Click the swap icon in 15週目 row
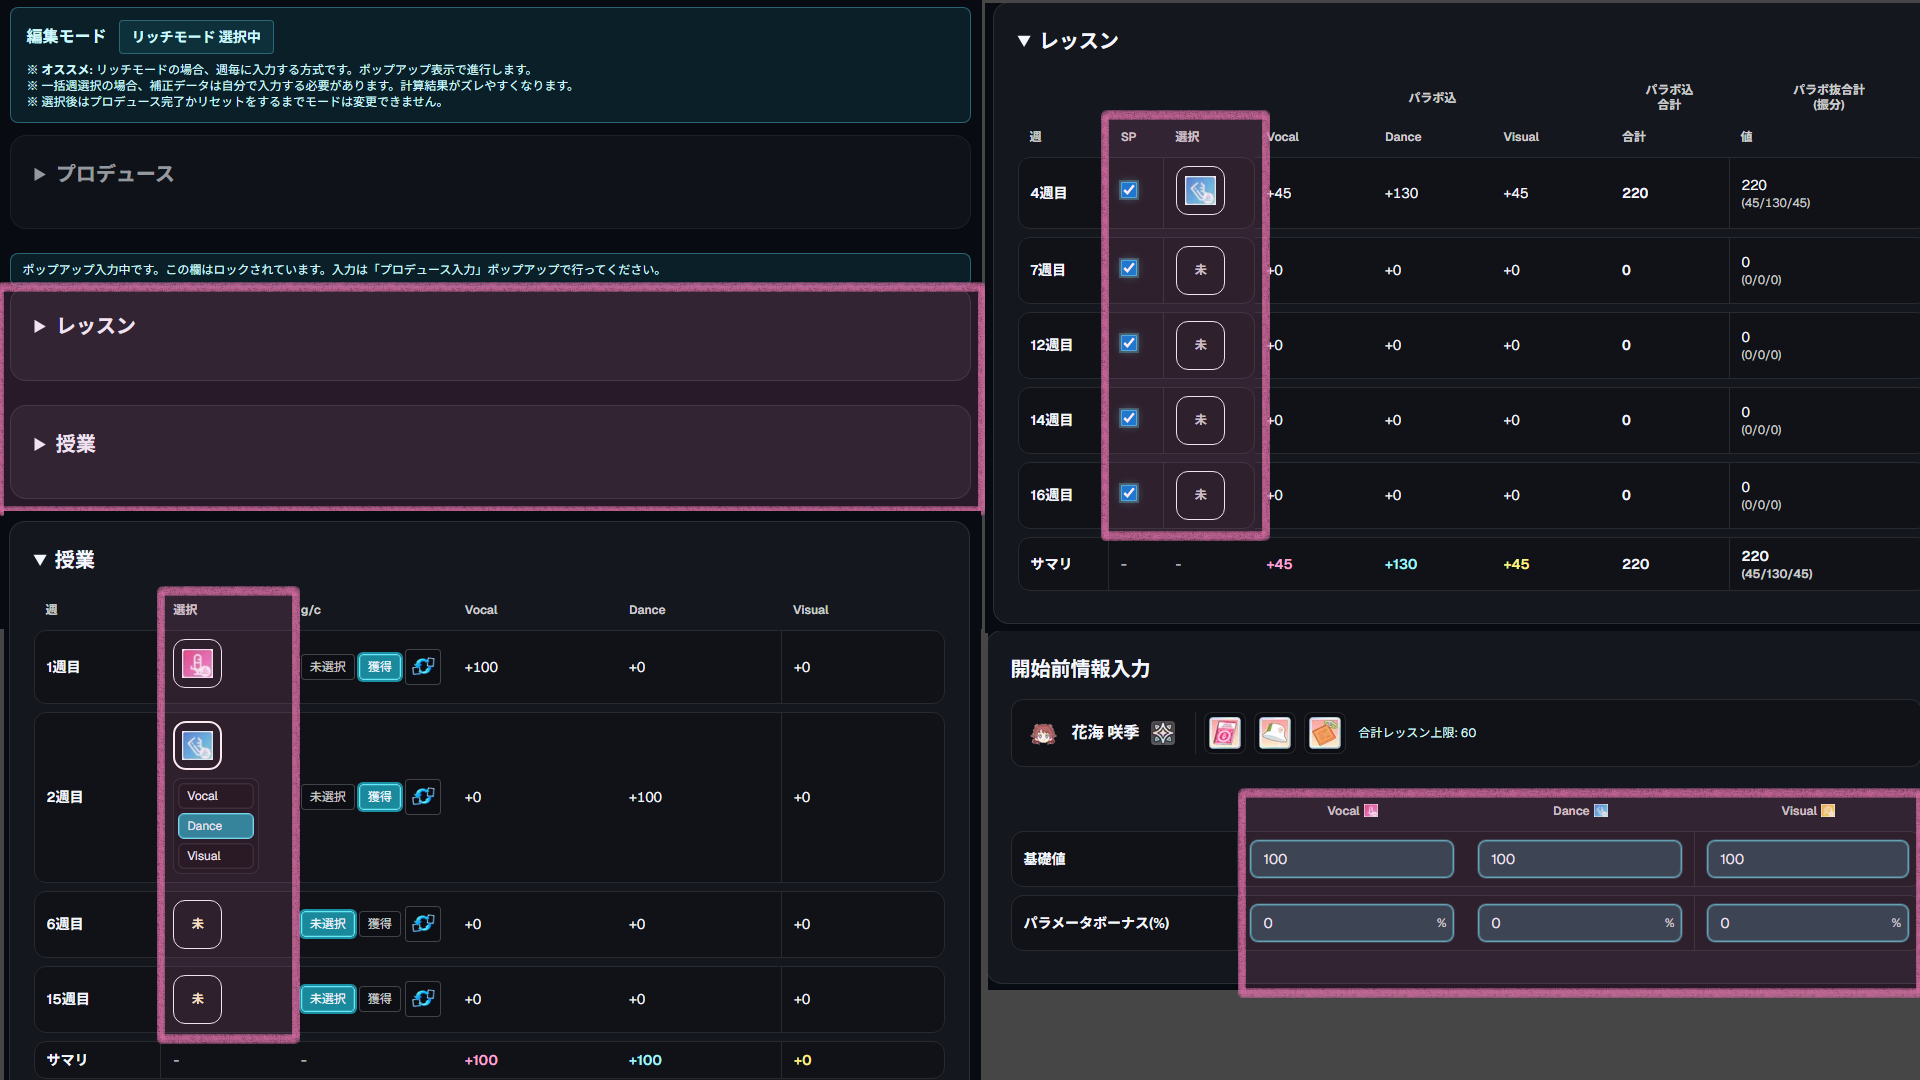Viewport: 1920px width, 1080px height. [x=423, y=998]
